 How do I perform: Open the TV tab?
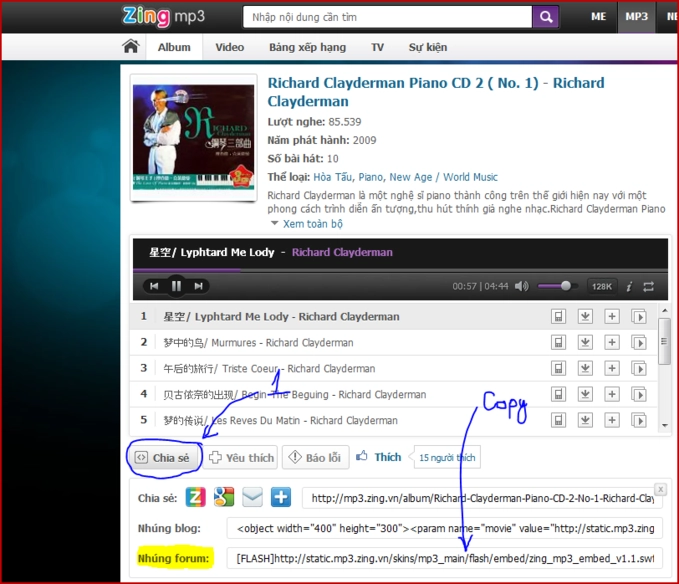[377, 47]
